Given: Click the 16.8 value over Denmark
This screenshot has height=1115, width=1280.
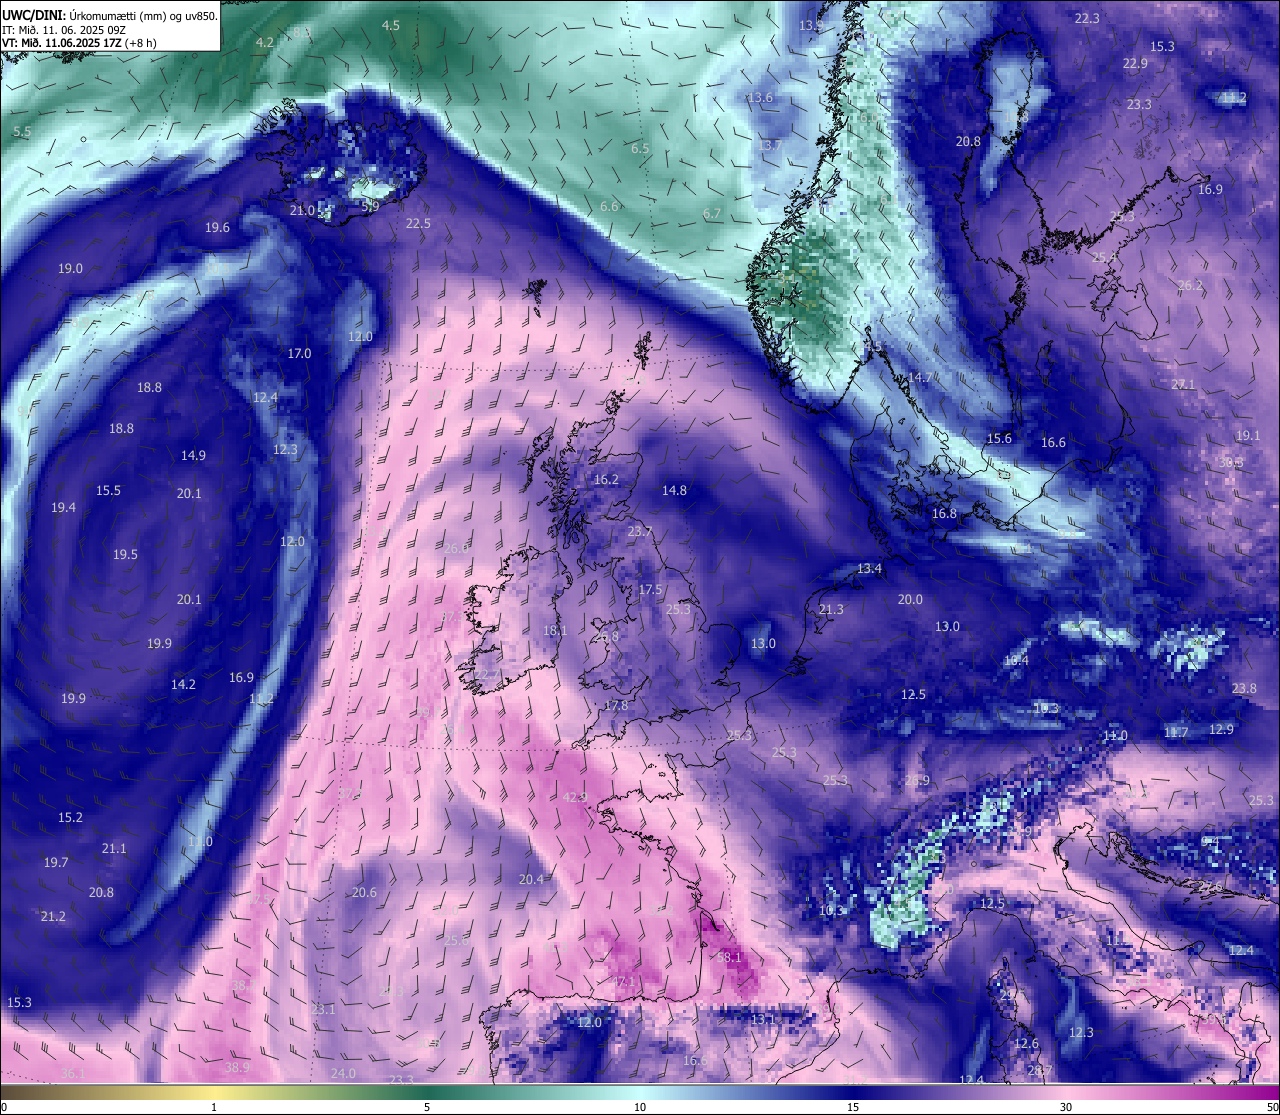Looking at the screenshot, I should [944, 513].
